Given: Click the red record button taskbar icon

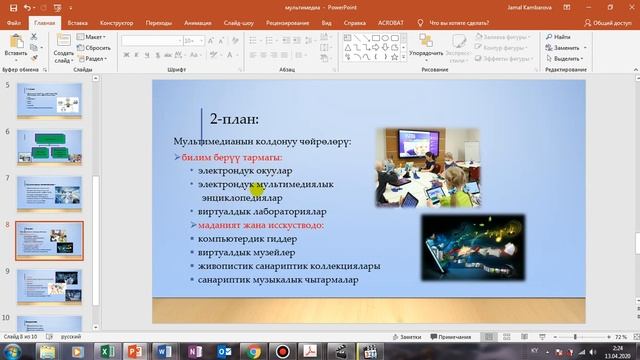Looking at the screenshot, I should tap(282, 351).
